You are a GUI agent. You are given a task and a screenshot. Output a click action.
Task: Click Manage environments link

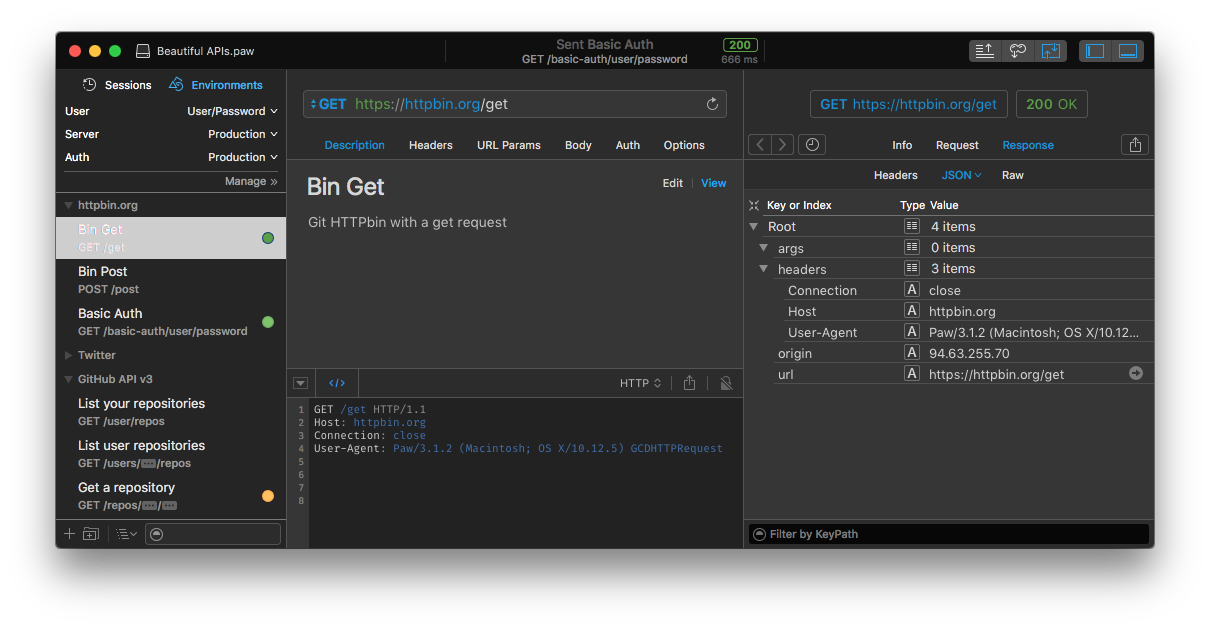pos(251,181)
